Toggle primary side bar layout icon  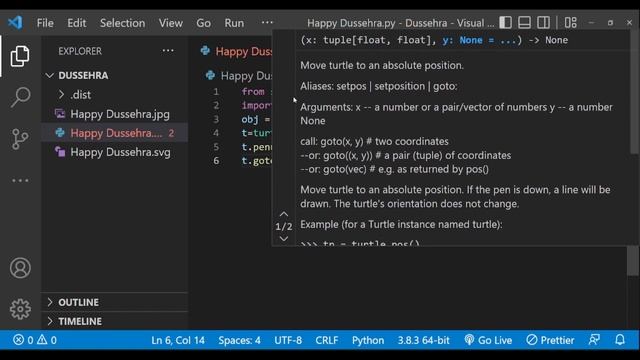(x=505, y=22)
